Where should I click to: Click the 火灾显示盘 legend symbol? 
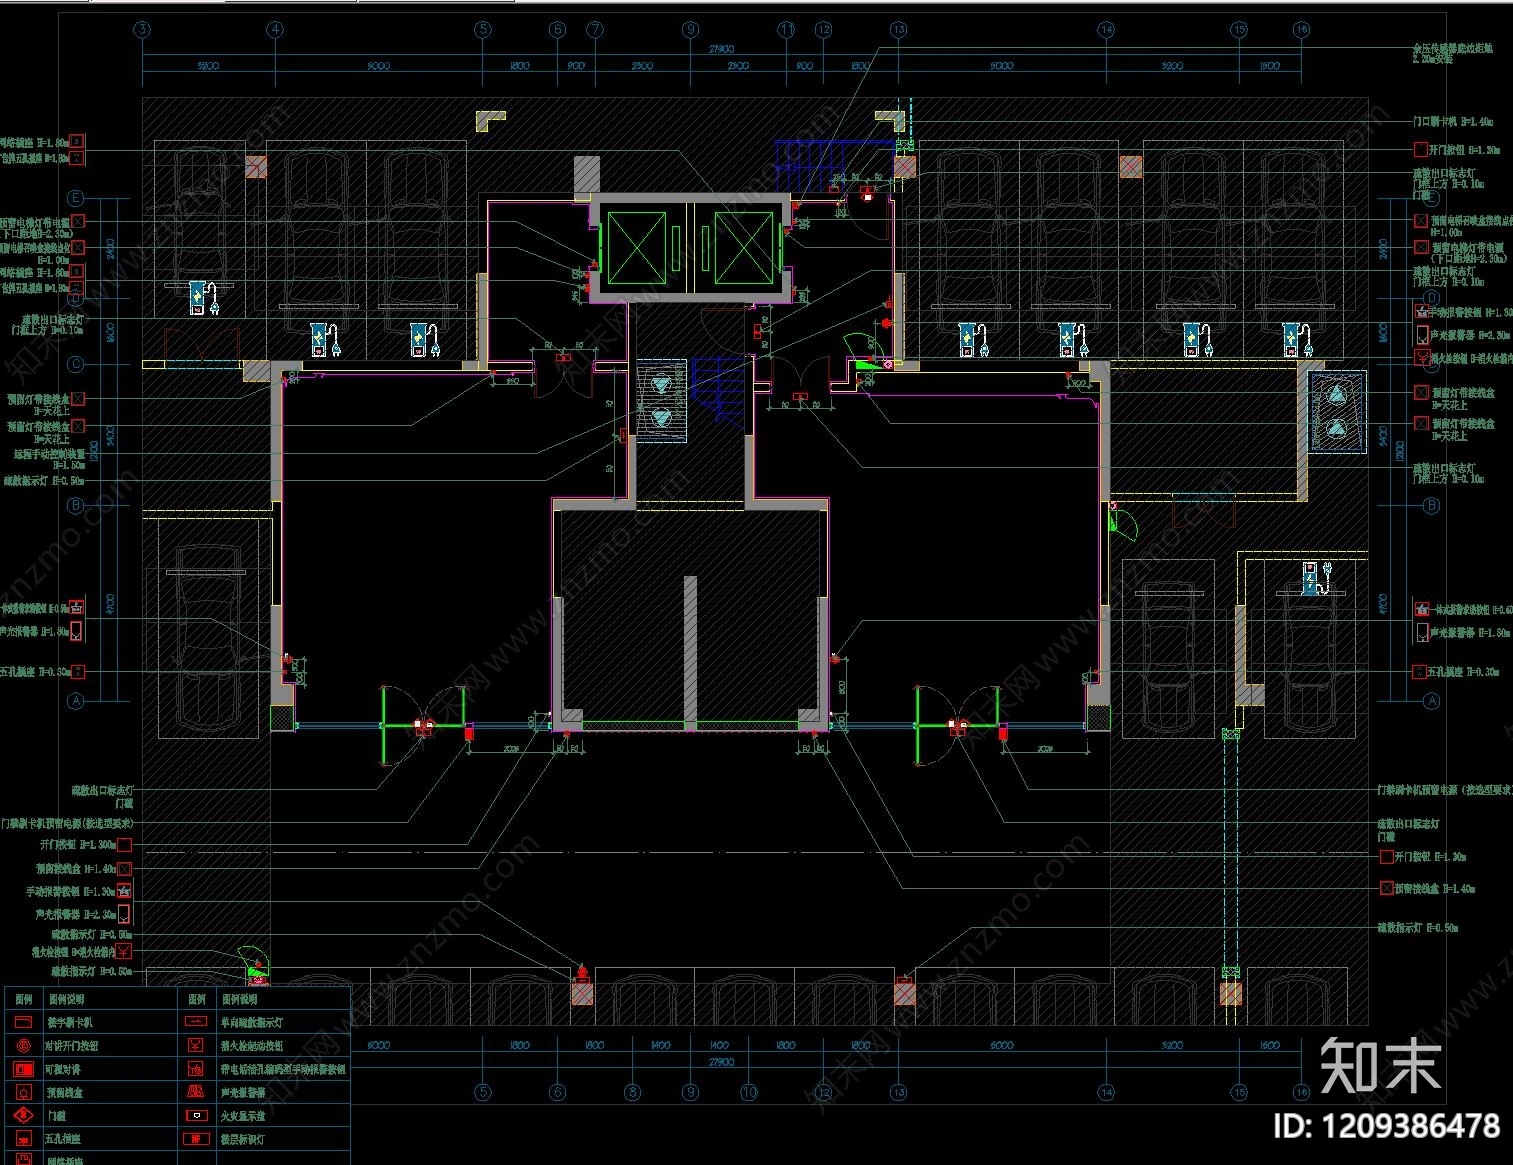[196, 1115]
